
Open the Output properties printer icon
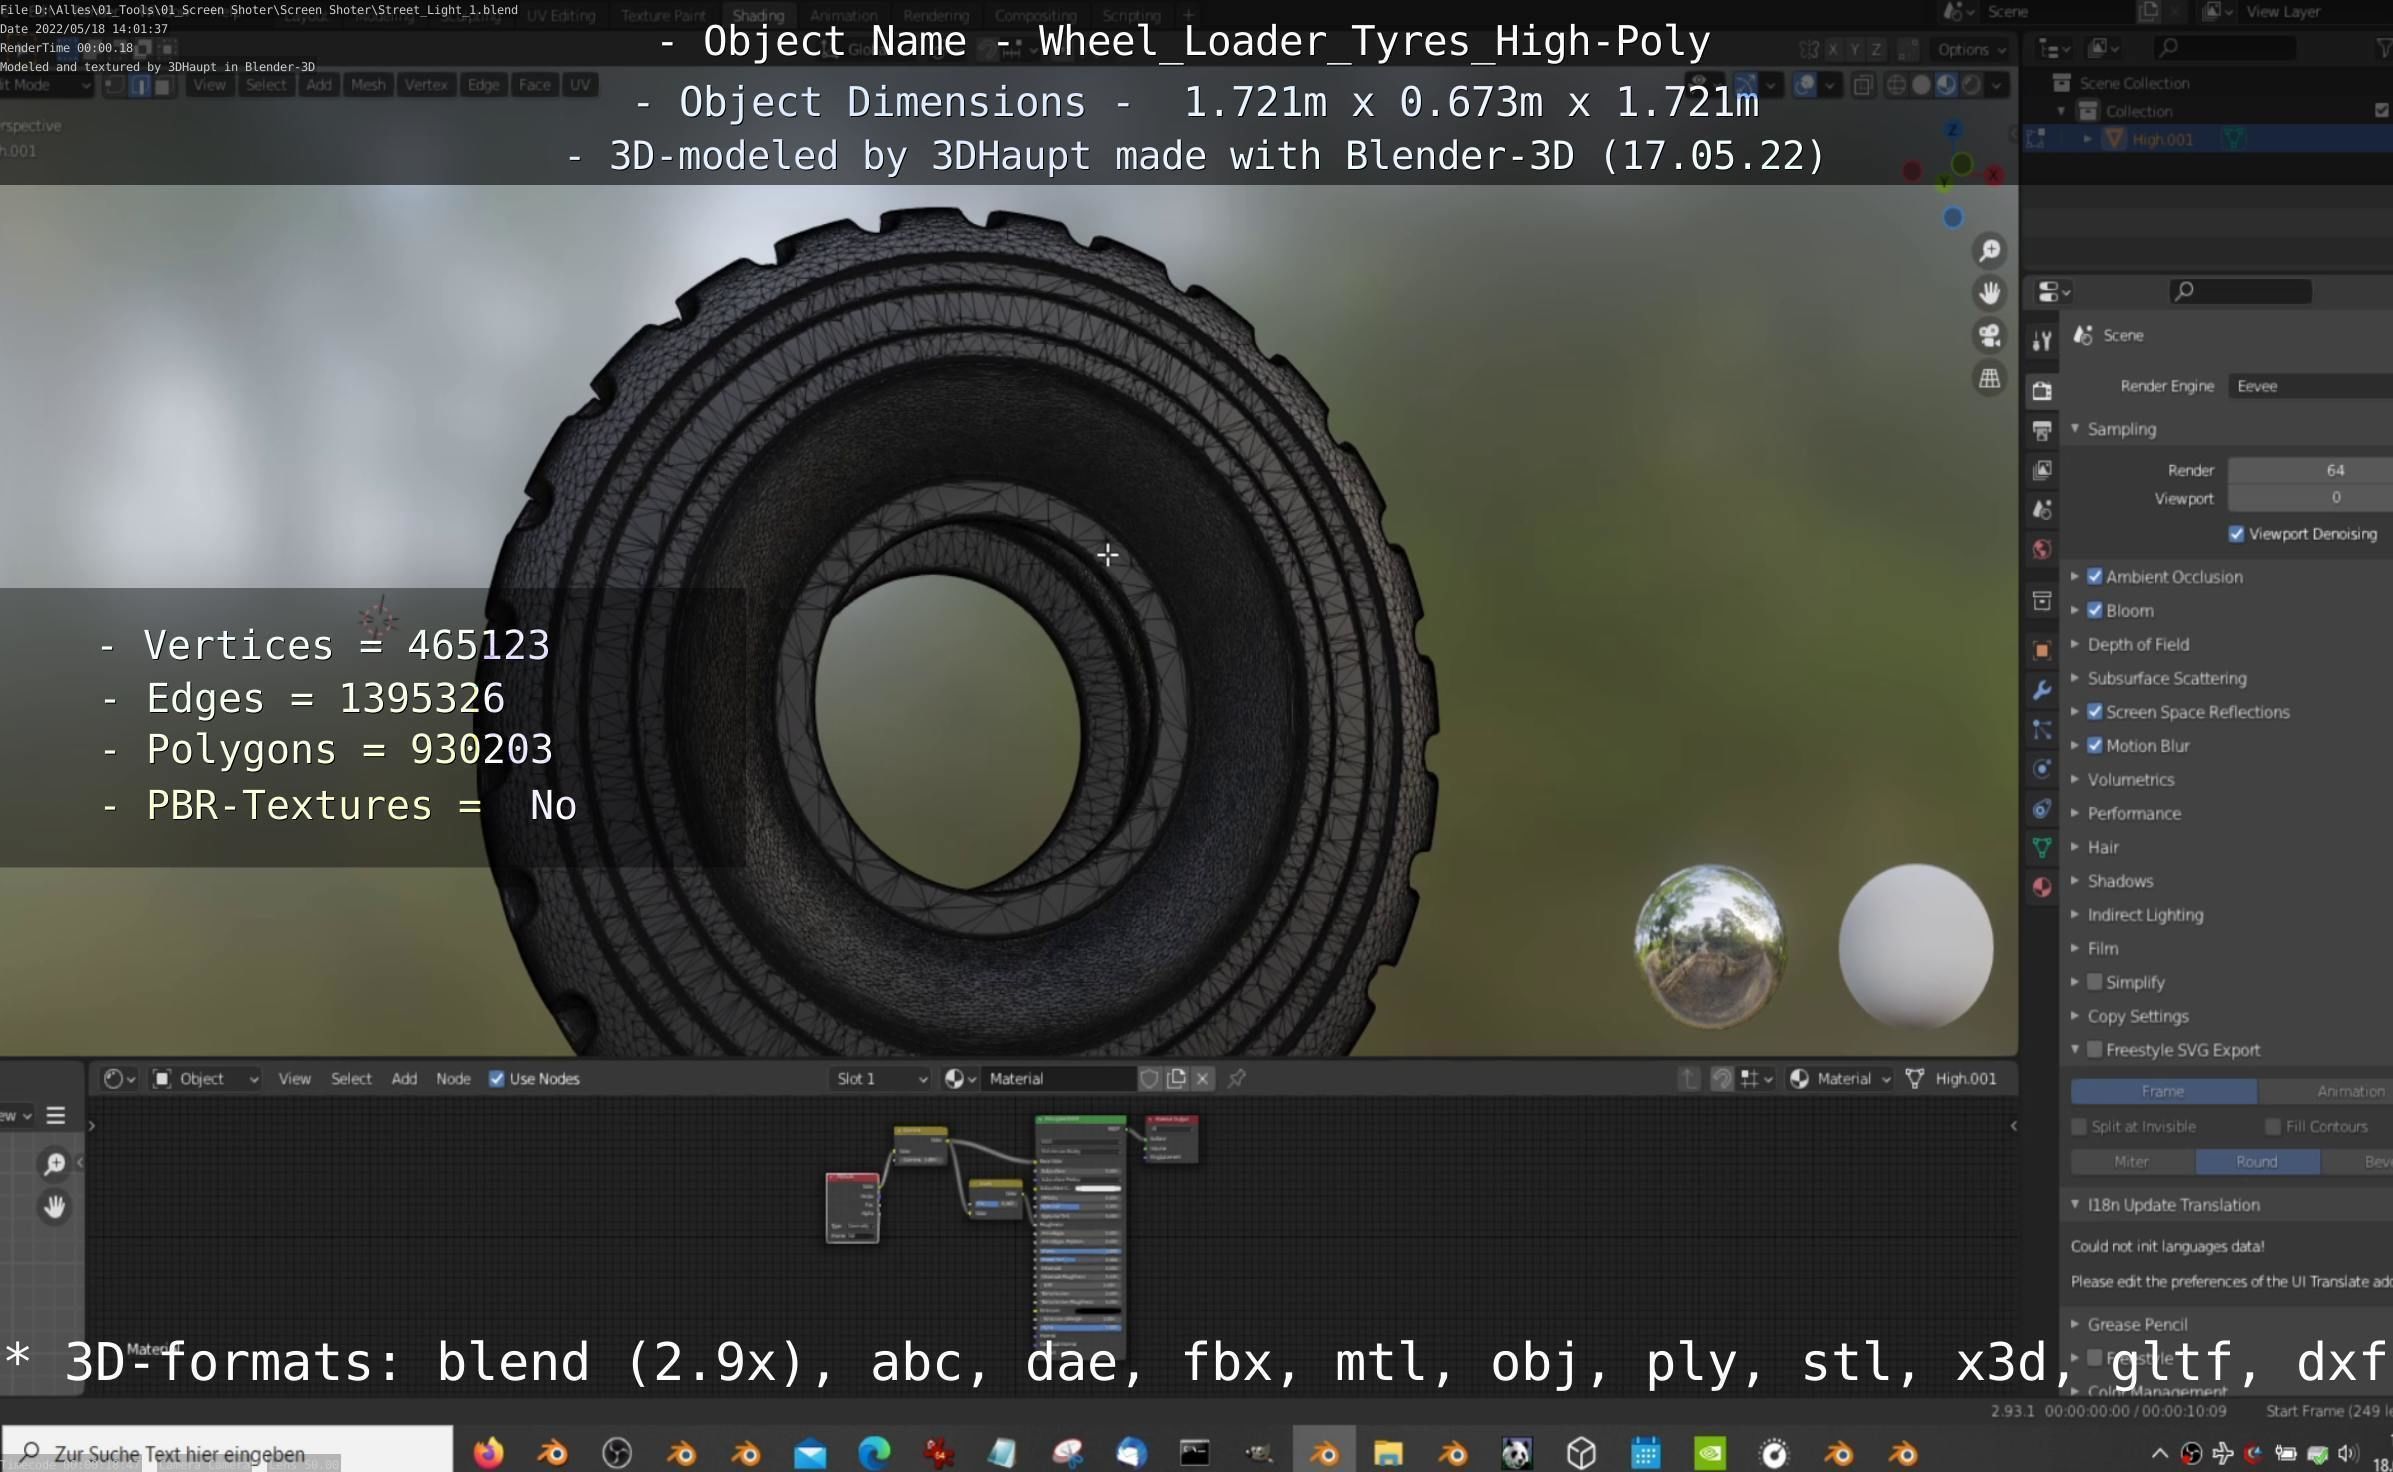[2042, 431]
